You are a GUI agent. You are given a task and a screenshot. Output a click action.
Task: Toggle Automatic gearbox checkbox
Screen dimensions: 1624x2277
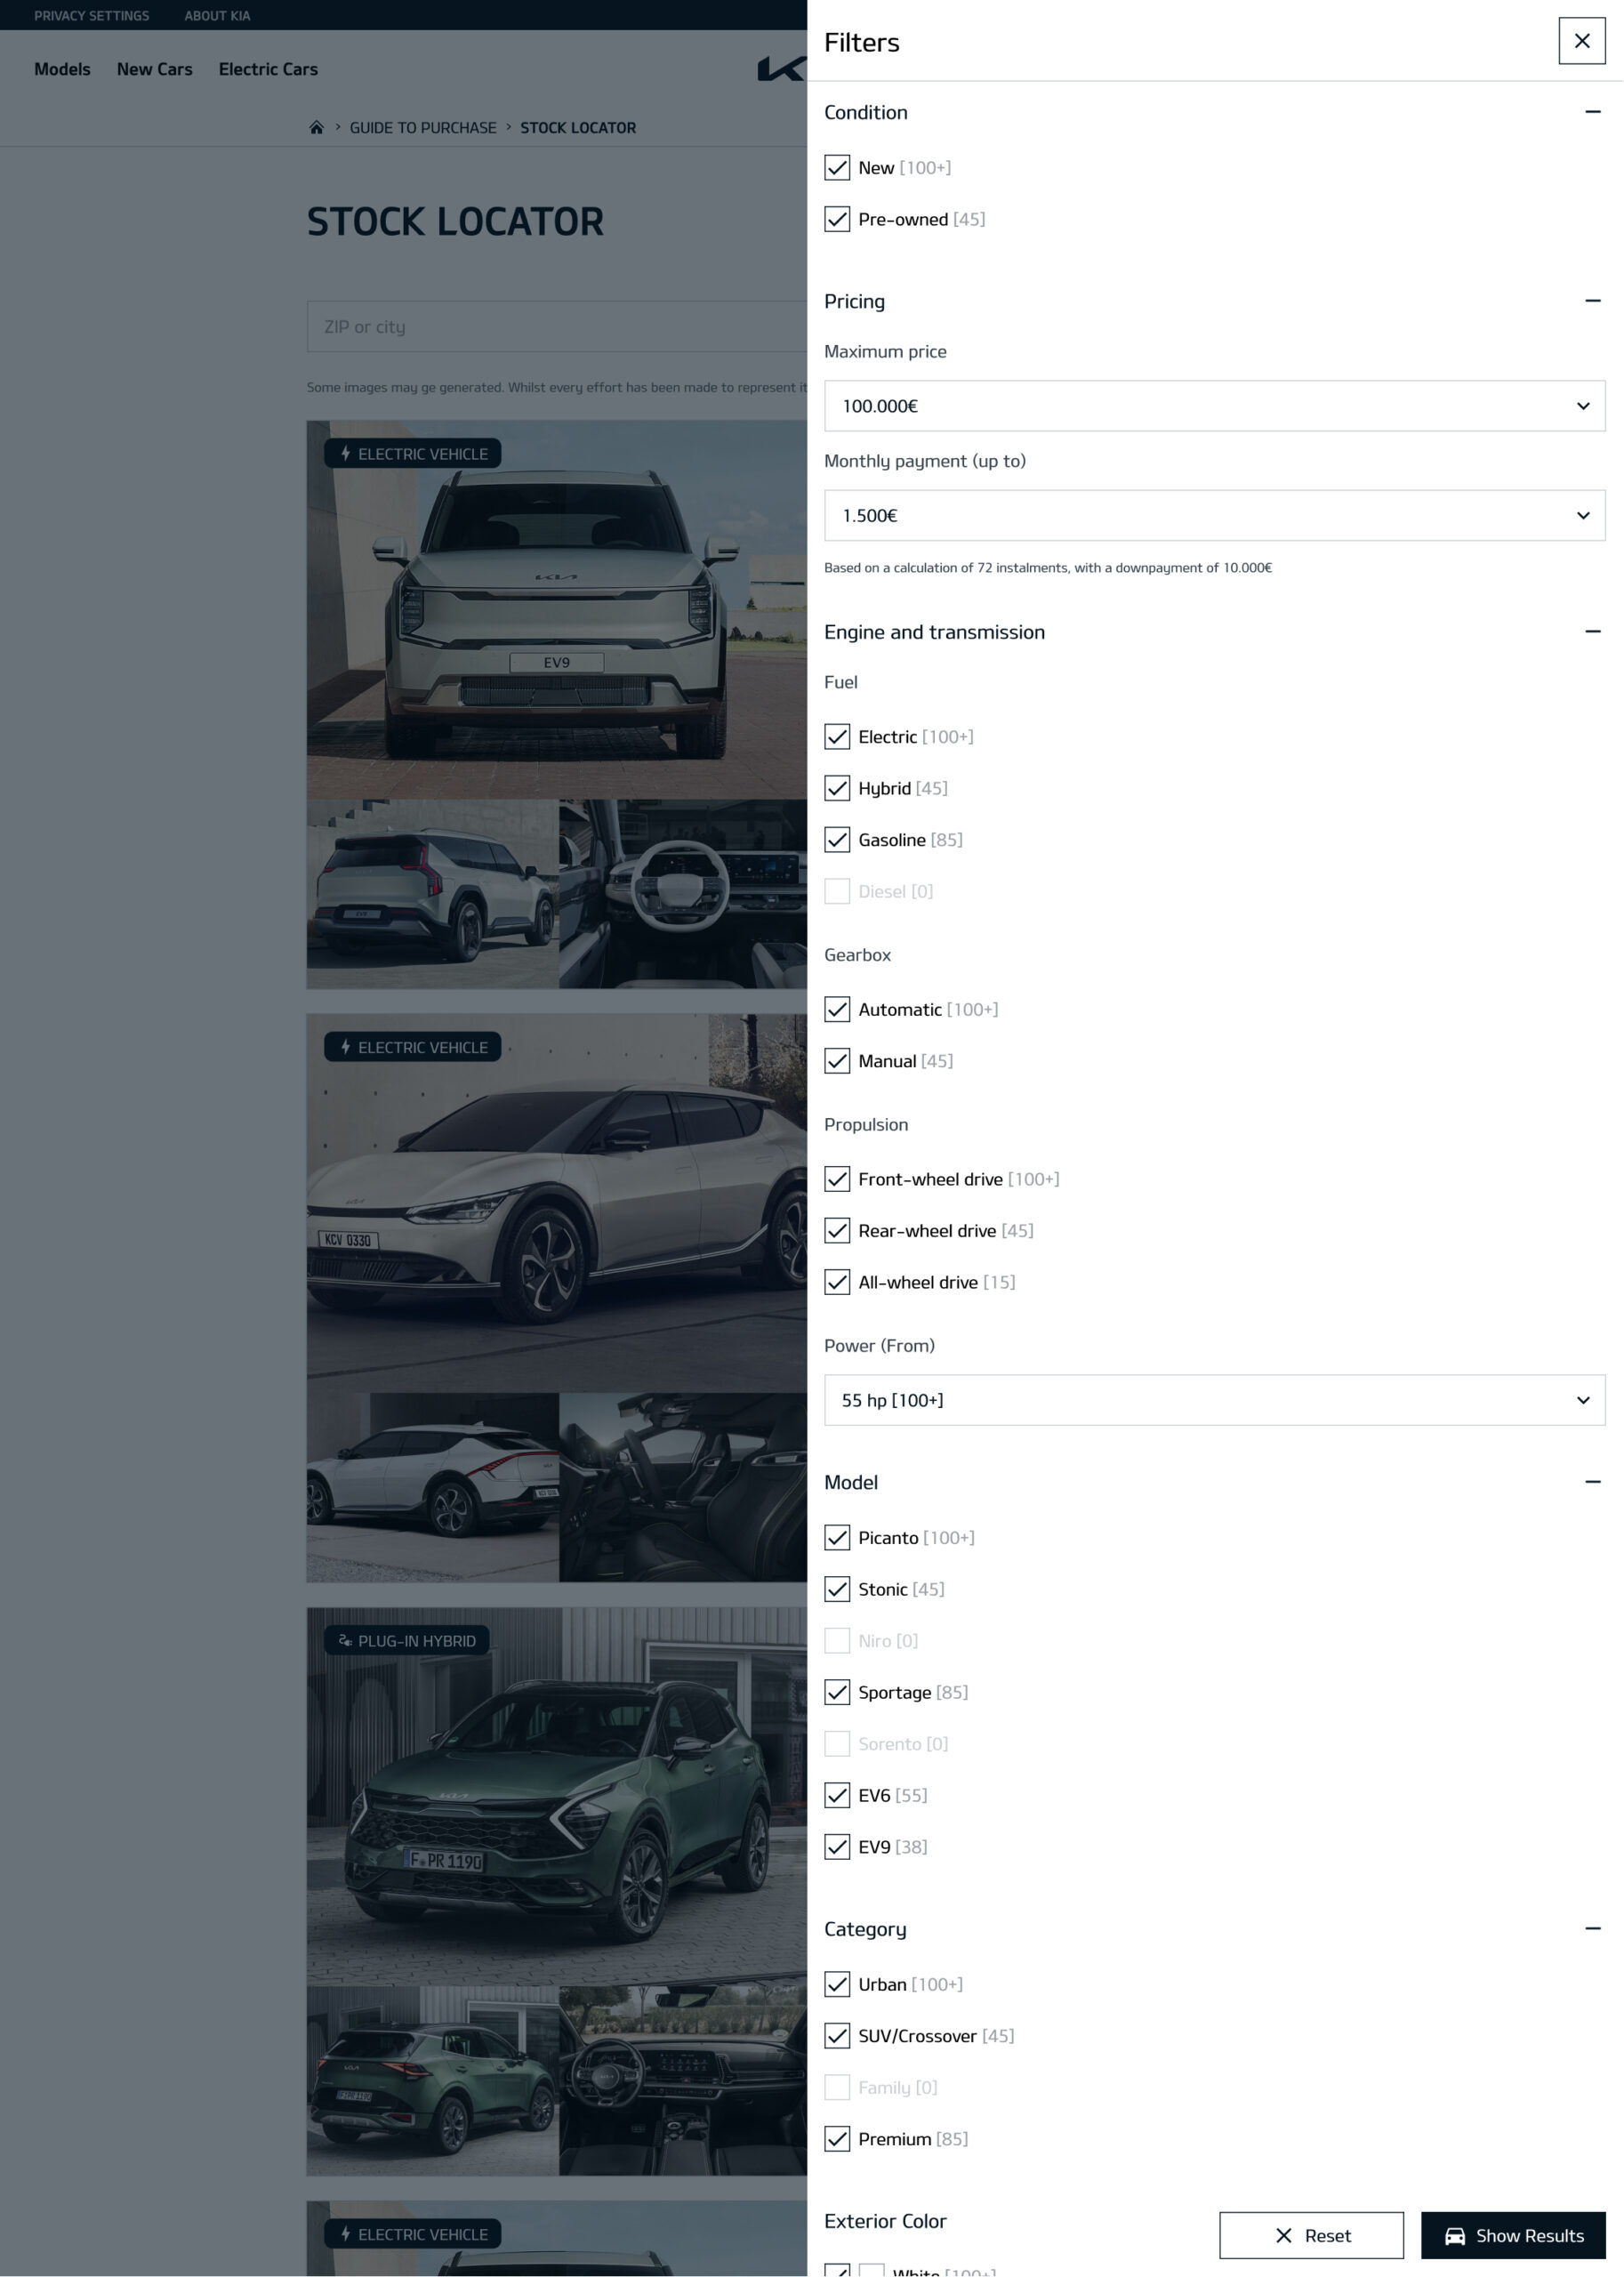click(x=837, y=1010)
